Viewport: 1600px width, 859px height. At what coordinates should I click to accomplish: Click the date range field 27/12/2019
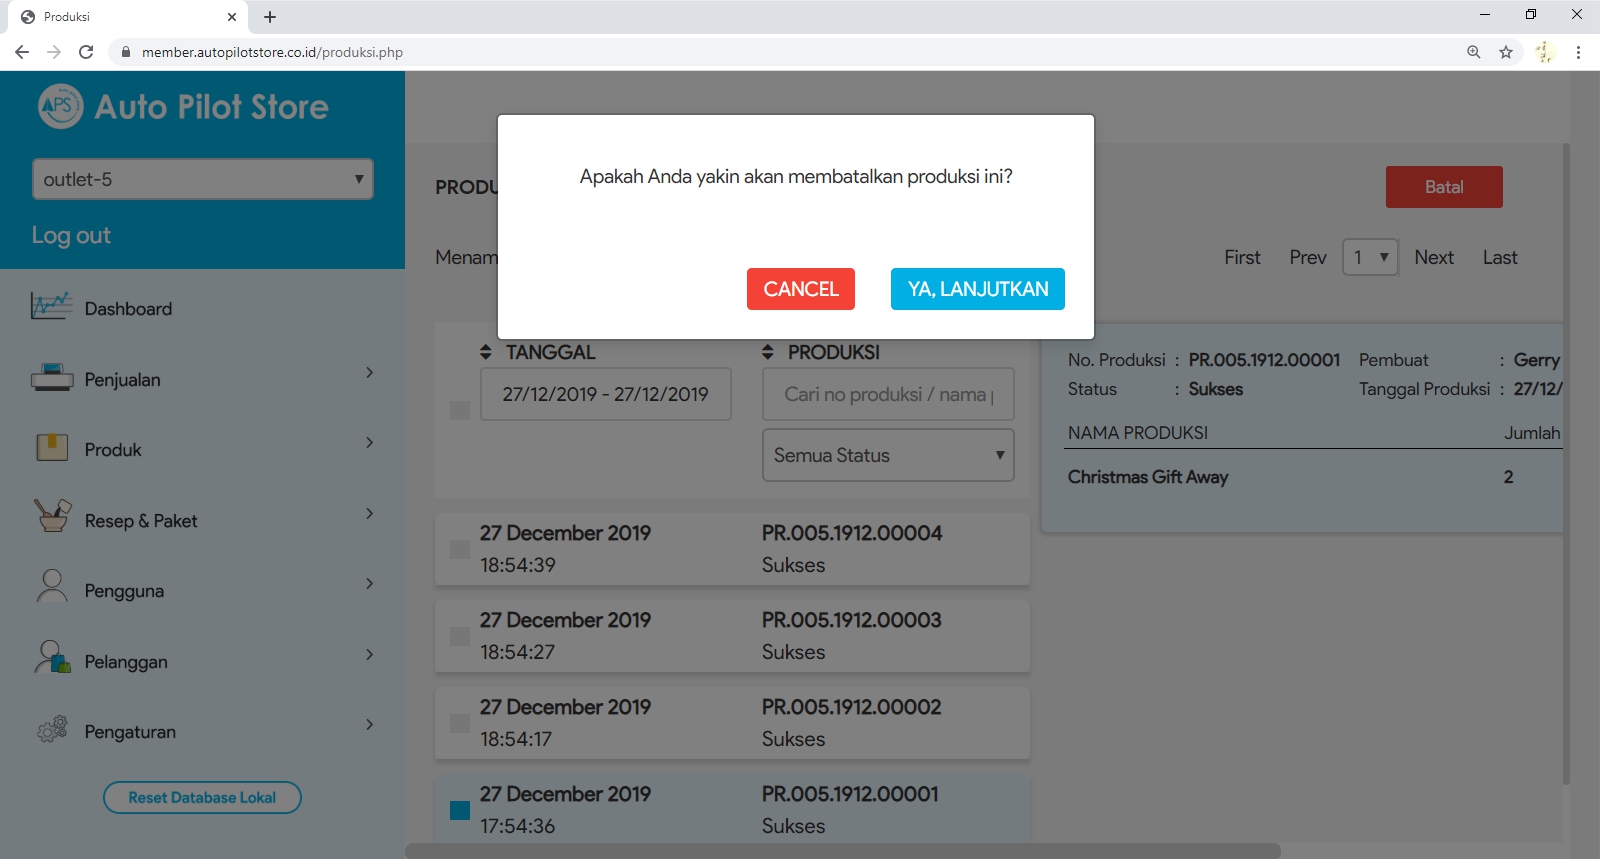[x=605, y=394]
